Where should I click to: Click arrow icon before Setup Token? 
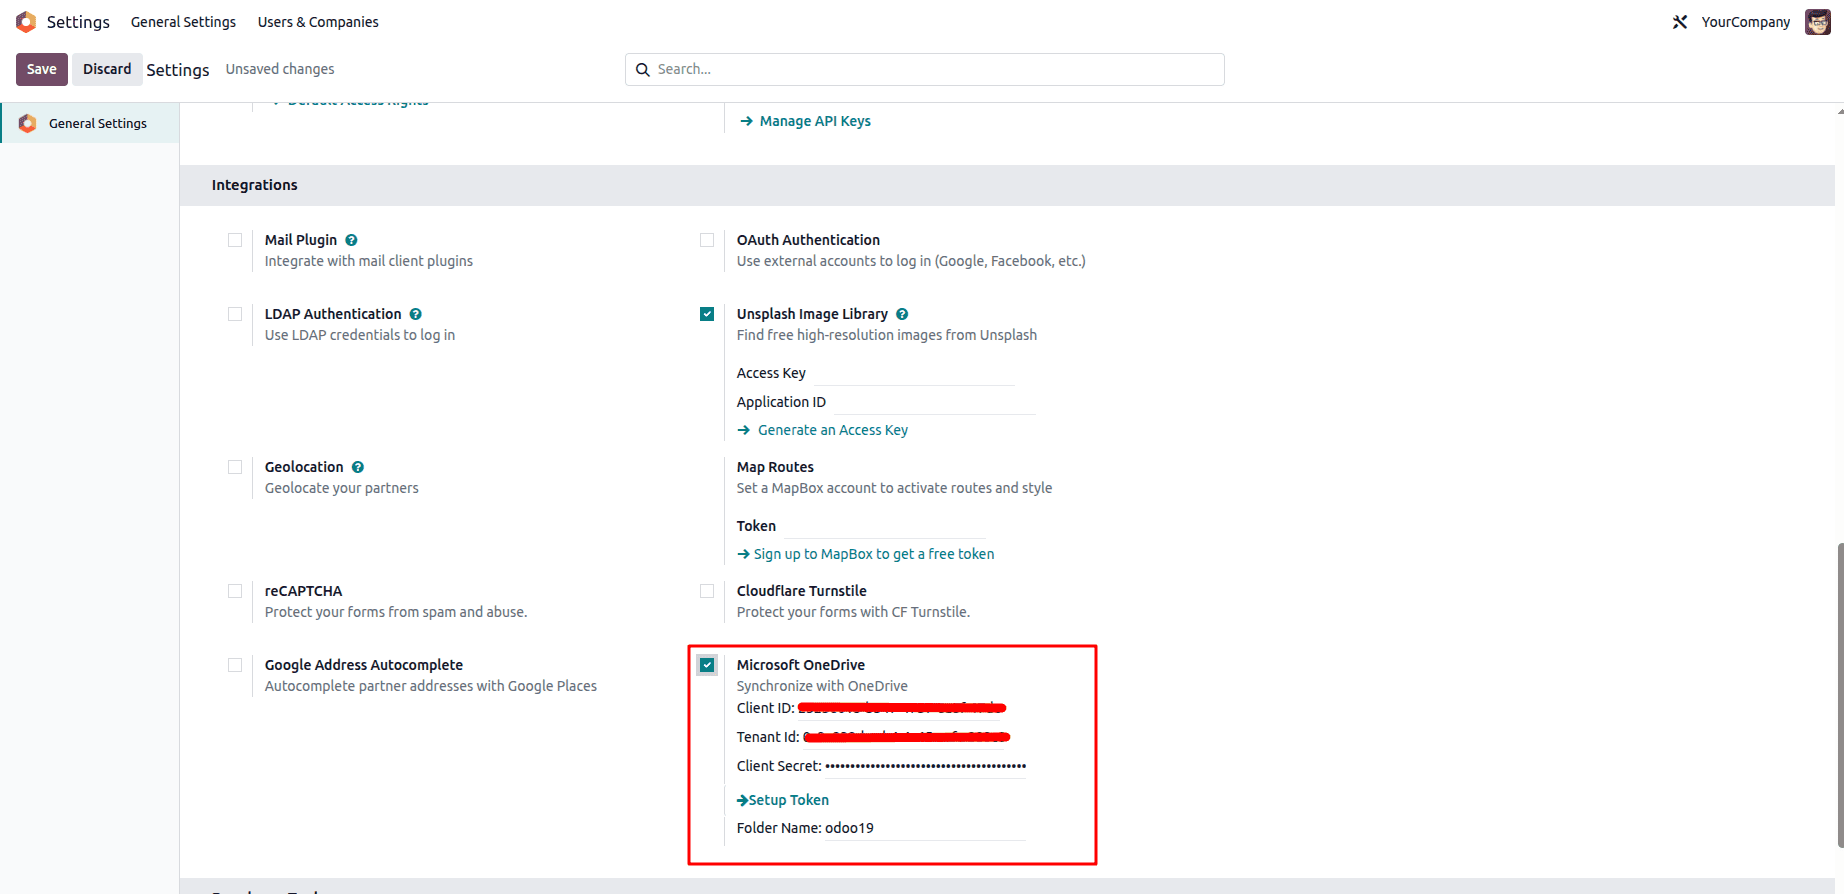[742, 800]
